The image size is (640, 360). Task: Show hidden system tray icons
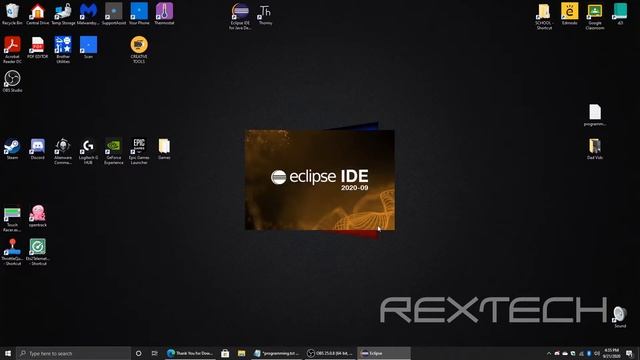[x=549, y=353]
